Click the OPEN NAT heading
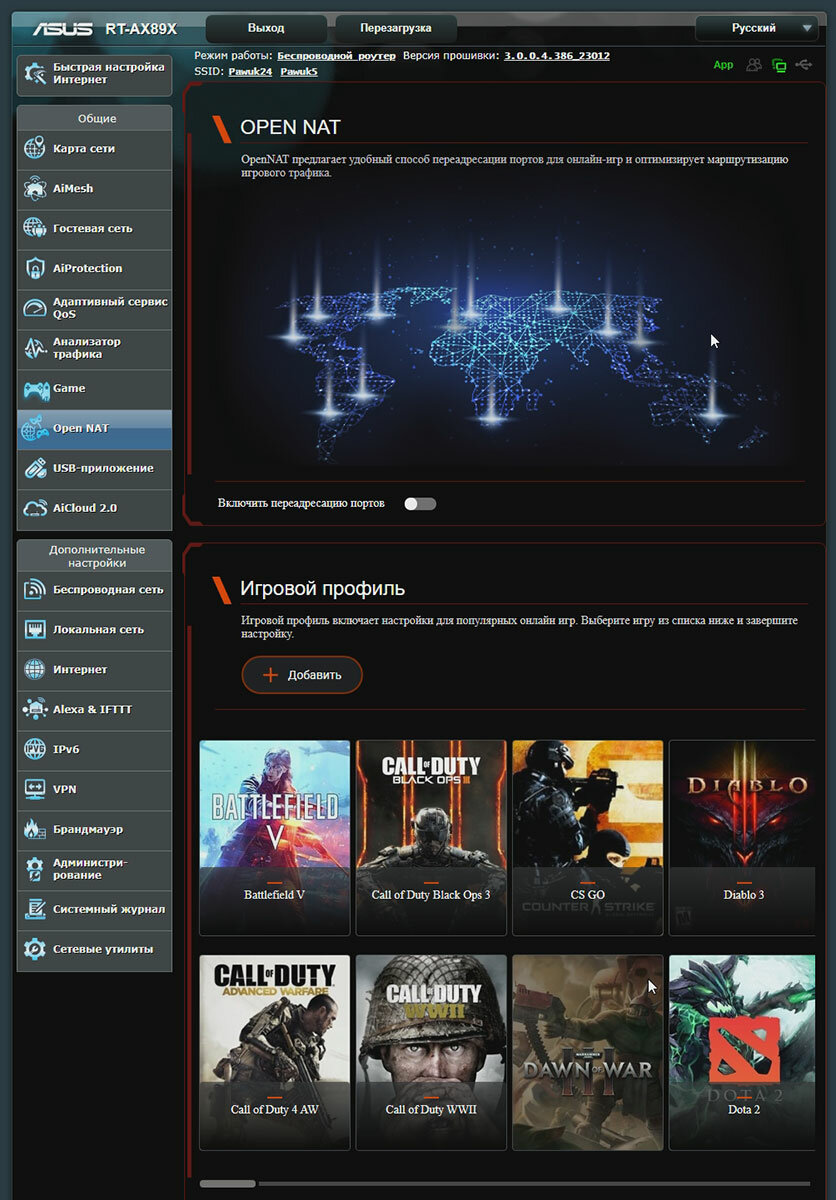Viewport: 836px width, 1200px height. pos(290,127)
